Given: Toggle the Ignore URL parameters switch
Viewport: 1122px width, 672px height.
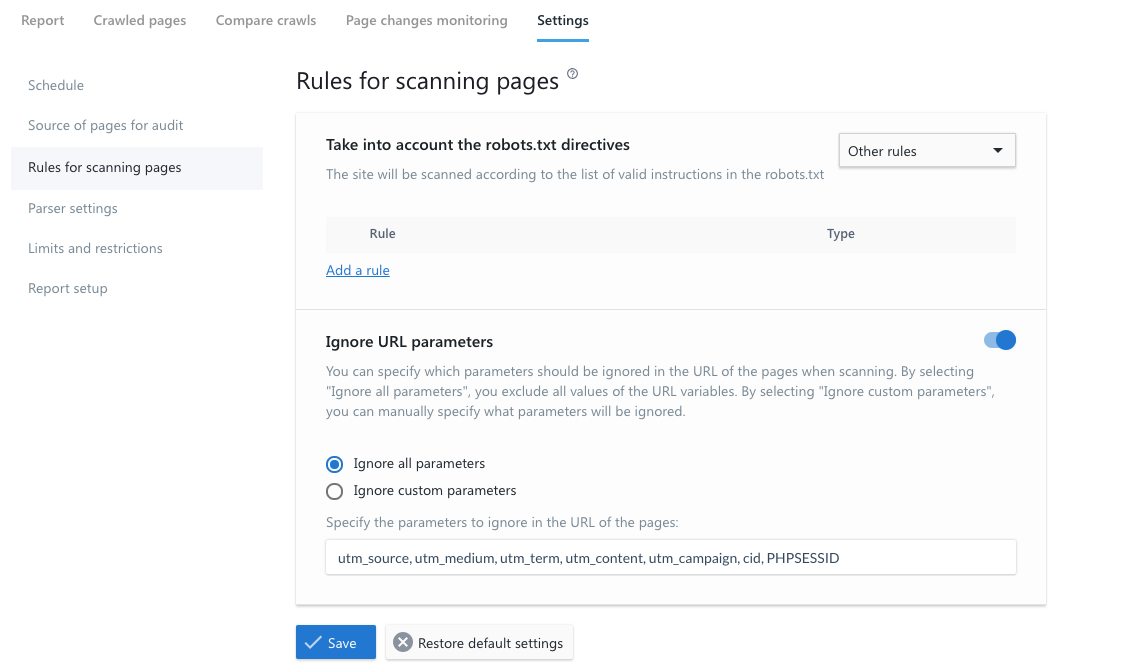Looking at the screenshot, I should tap(1000, 341).
